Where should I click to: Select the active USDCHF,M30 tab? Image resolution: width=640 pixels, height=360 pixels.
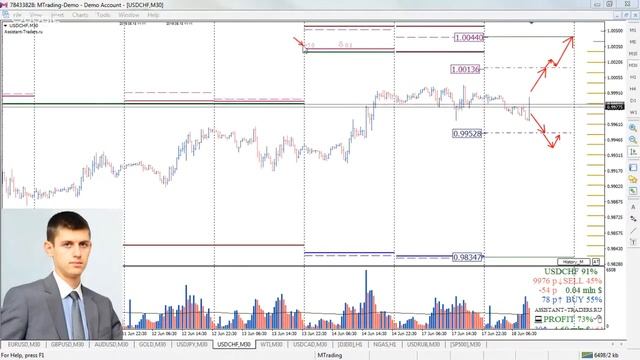pos(234,344)
